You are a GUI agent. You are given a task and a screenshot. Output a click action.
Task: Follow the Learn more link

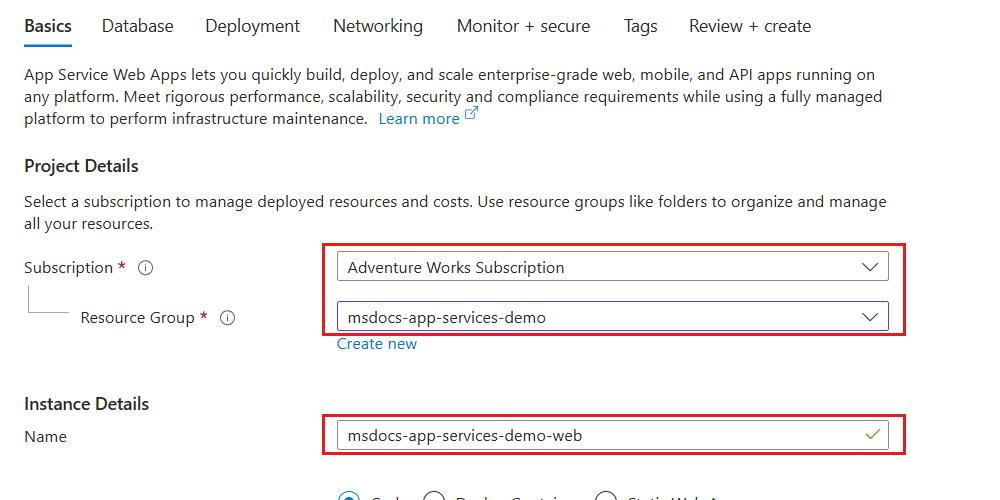click(x=419, y=119)
